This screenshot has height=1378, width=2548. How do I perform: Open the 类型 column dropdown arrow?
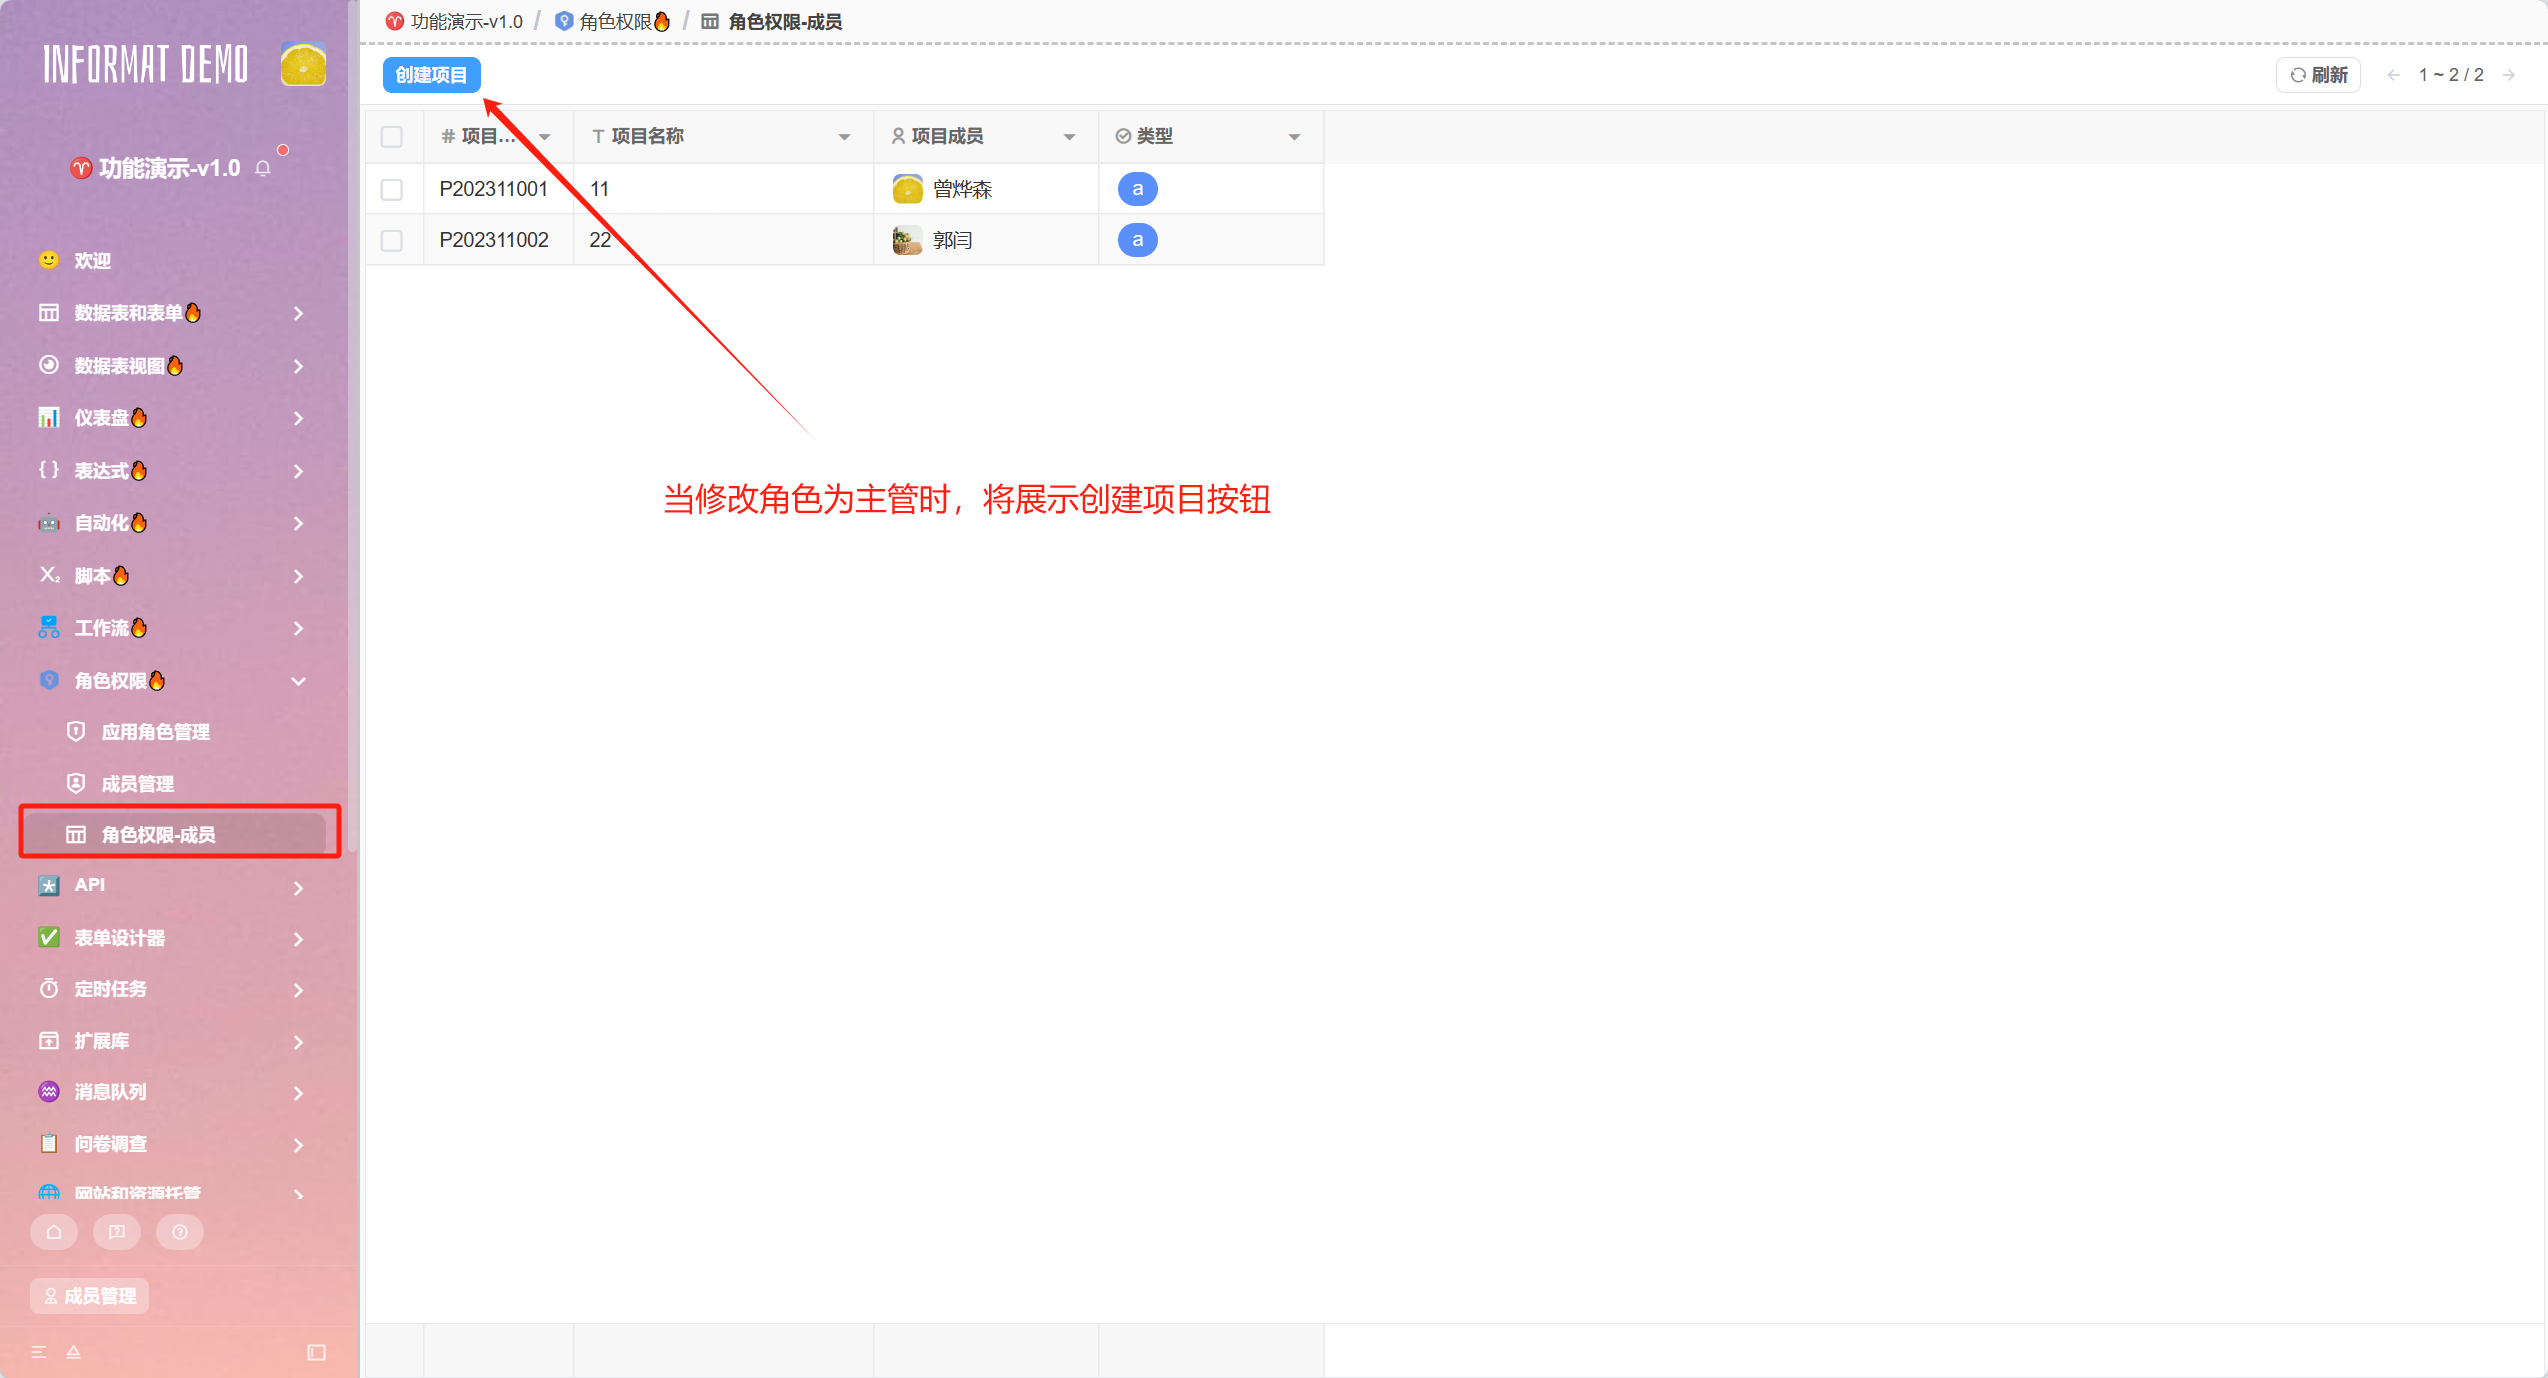click(x=1294, y=137)
